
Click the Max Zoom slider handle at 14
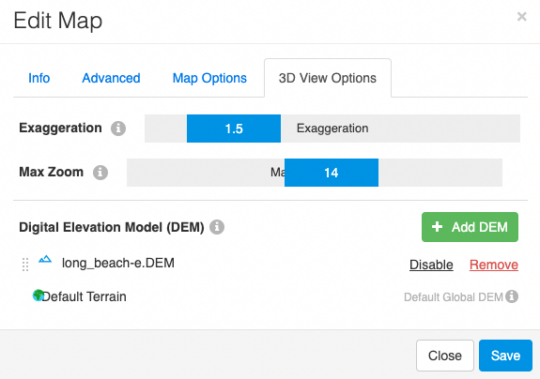pyautogui.click(x=331, y=172)
